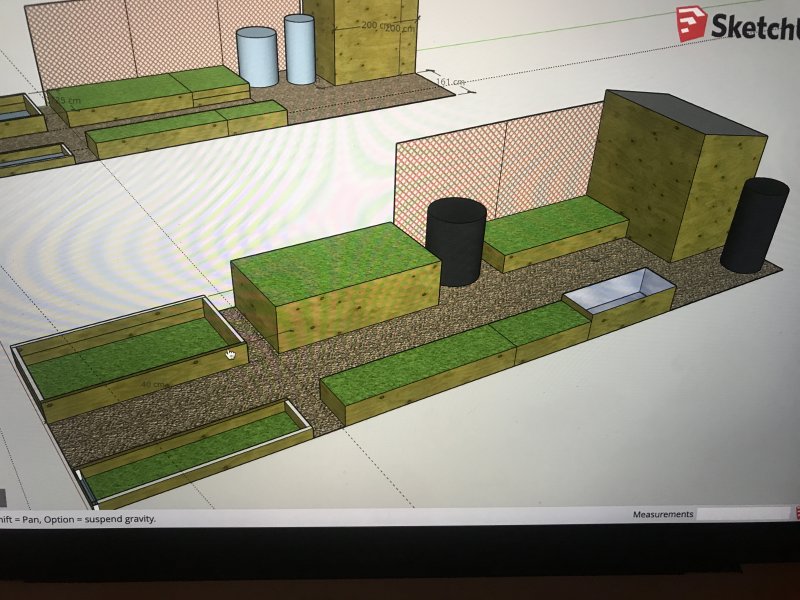Screen dimensions: 800x600
Task: Select the right light-blue cylinder
Action: (x=299, y=48)
